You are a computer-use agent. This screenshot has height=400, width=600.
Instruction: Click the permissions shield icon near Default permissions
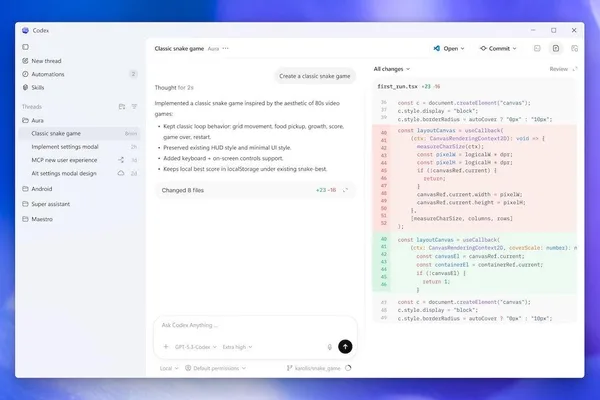click(188, 368)
